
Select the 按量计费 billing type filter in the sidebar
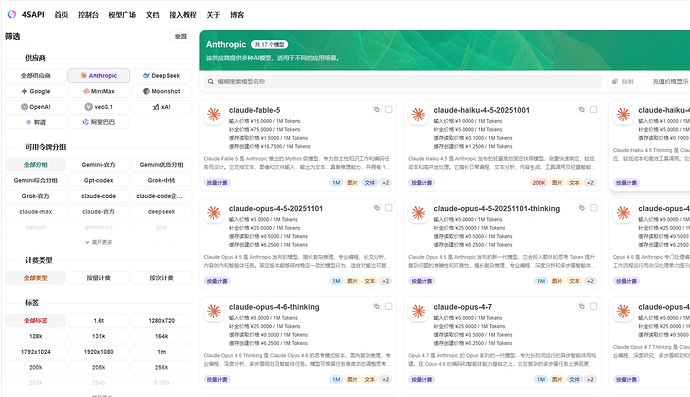[99, 278]
